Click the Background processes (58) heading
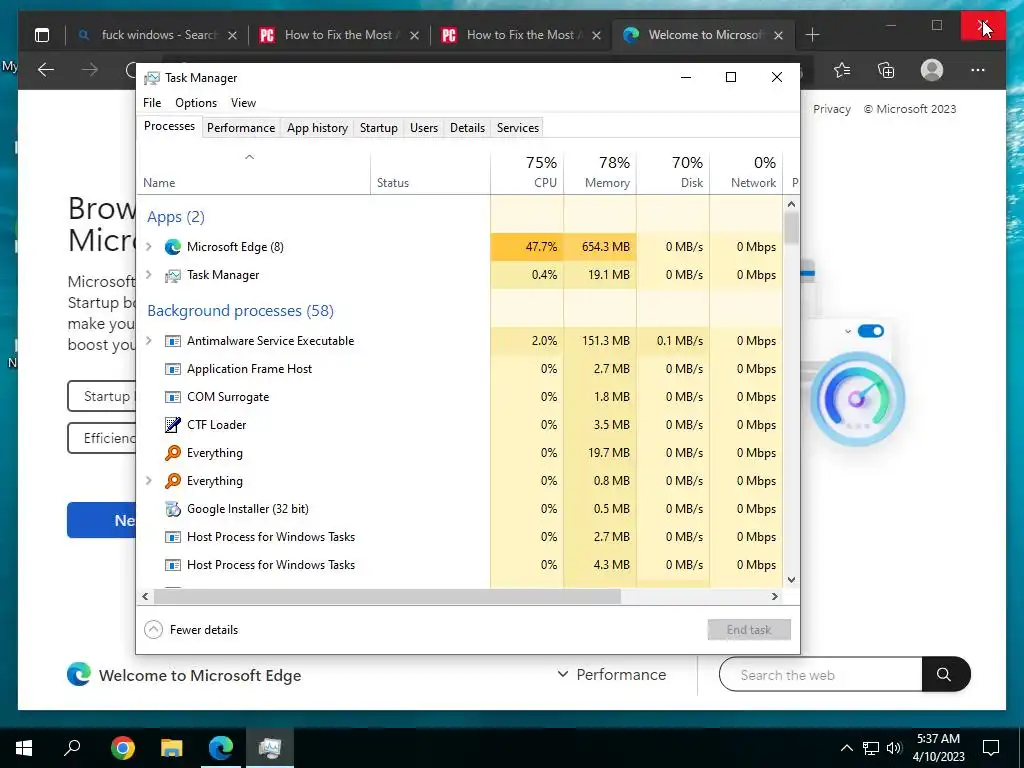1024x768 pixels. [x=240, y=311]
